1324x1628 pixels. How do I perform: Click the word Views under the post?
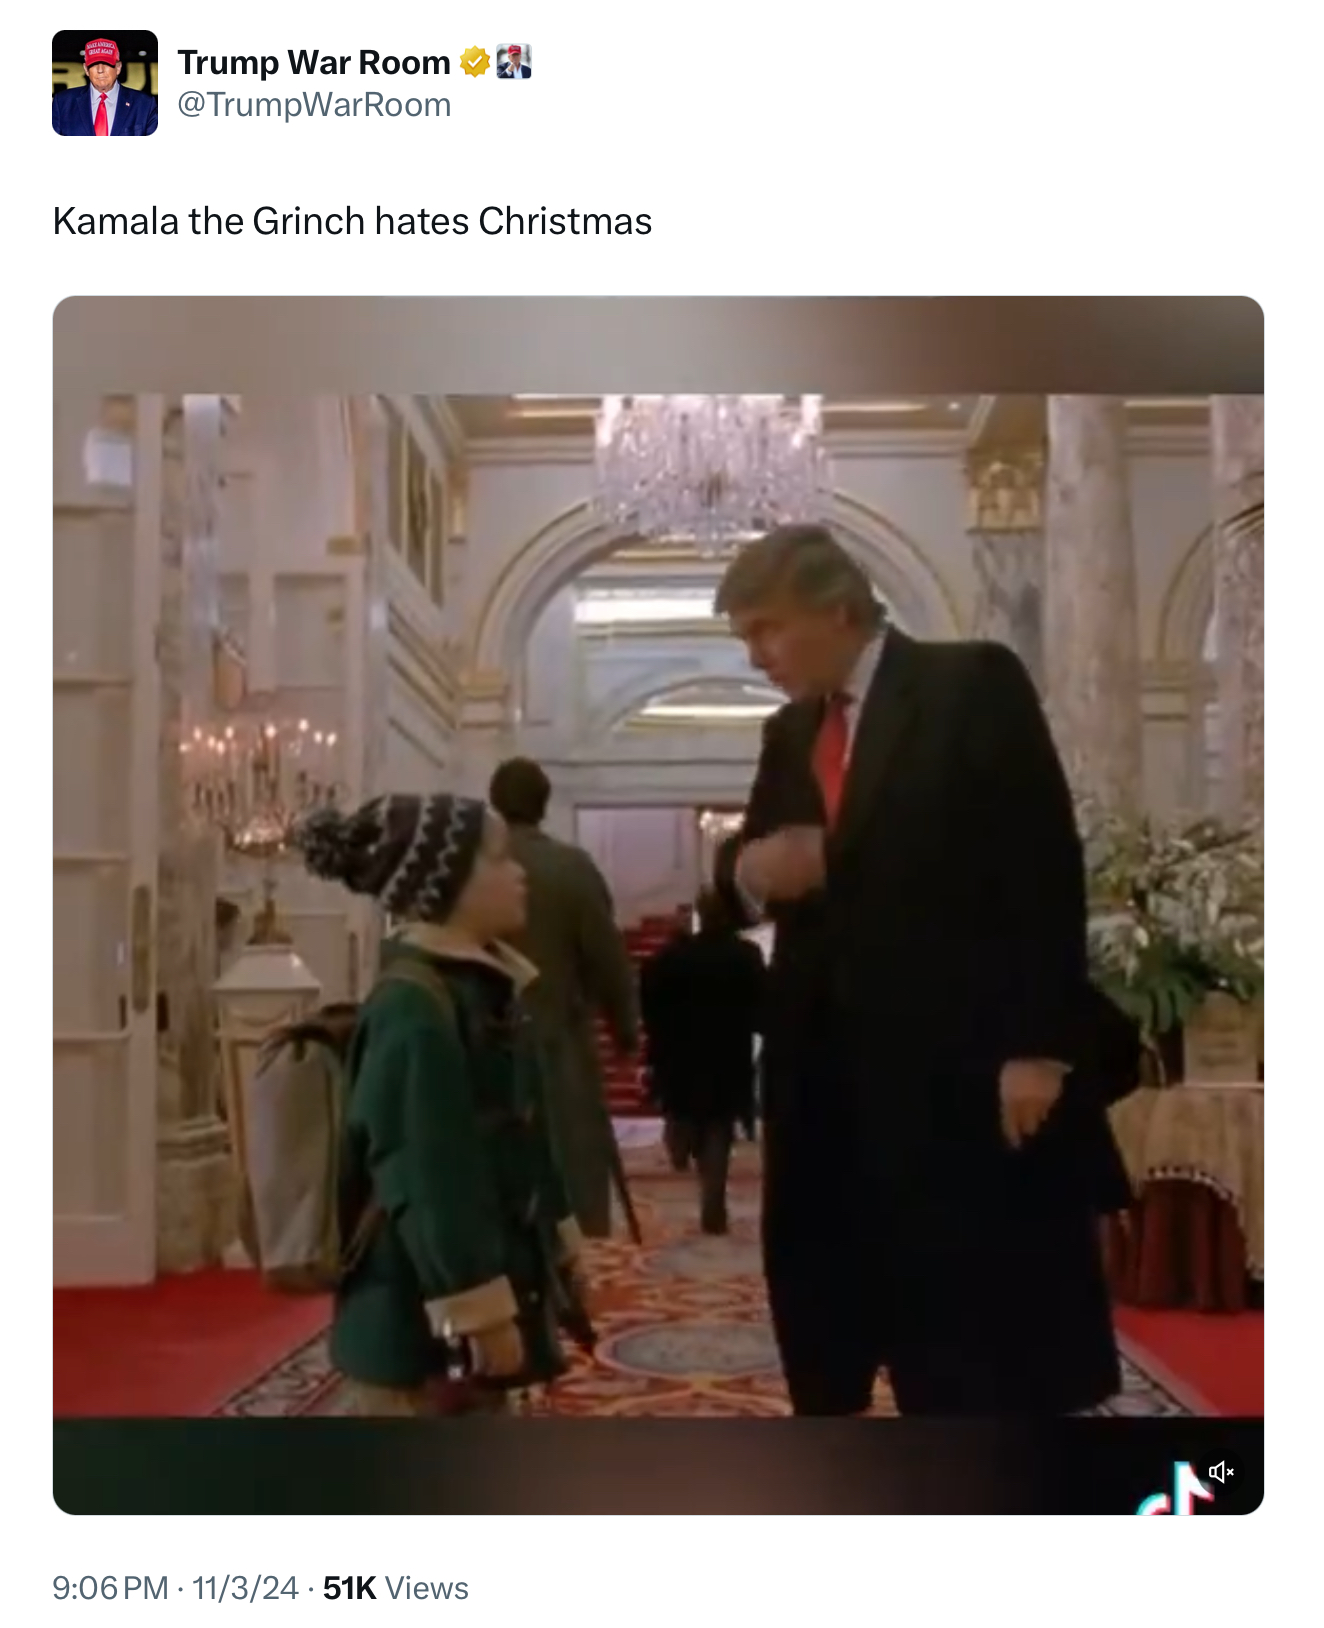(x=427, y=1588)
